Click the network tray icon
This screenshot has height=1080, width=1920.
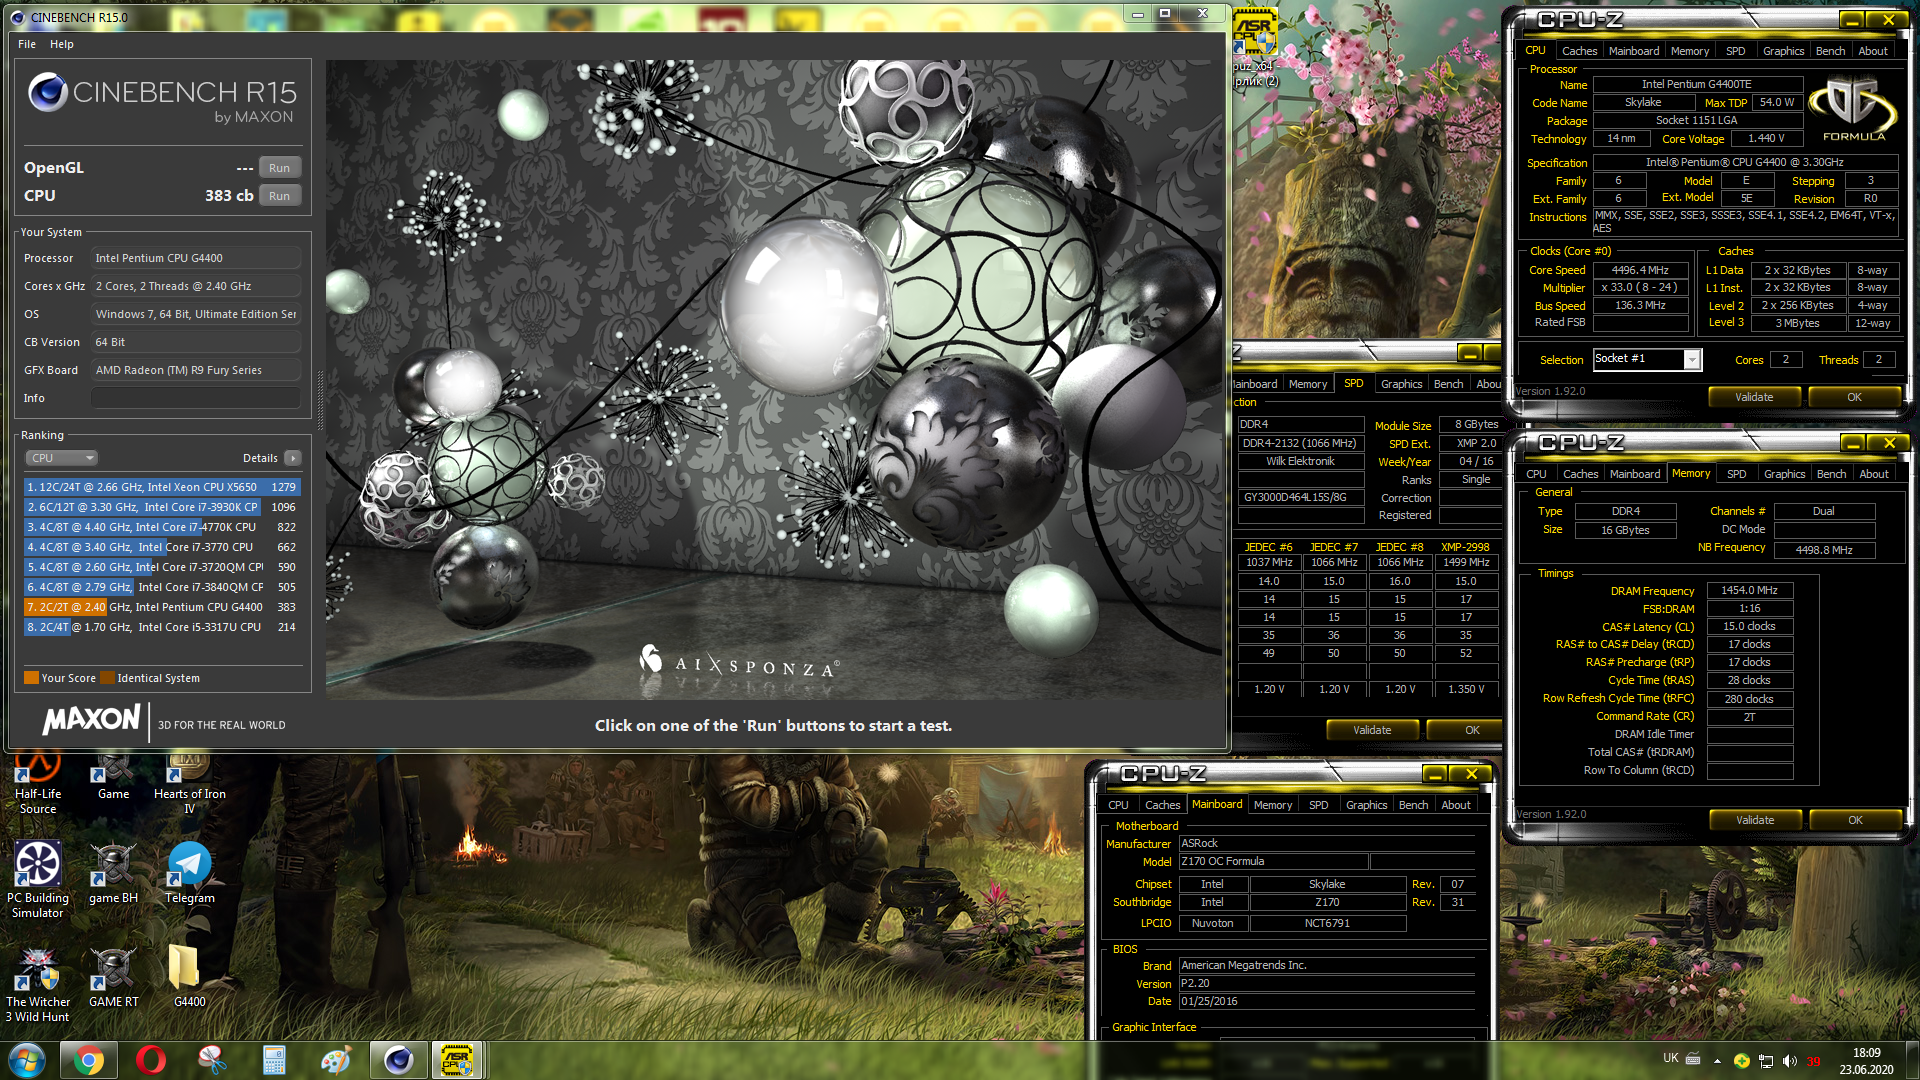[1766, 1061]
